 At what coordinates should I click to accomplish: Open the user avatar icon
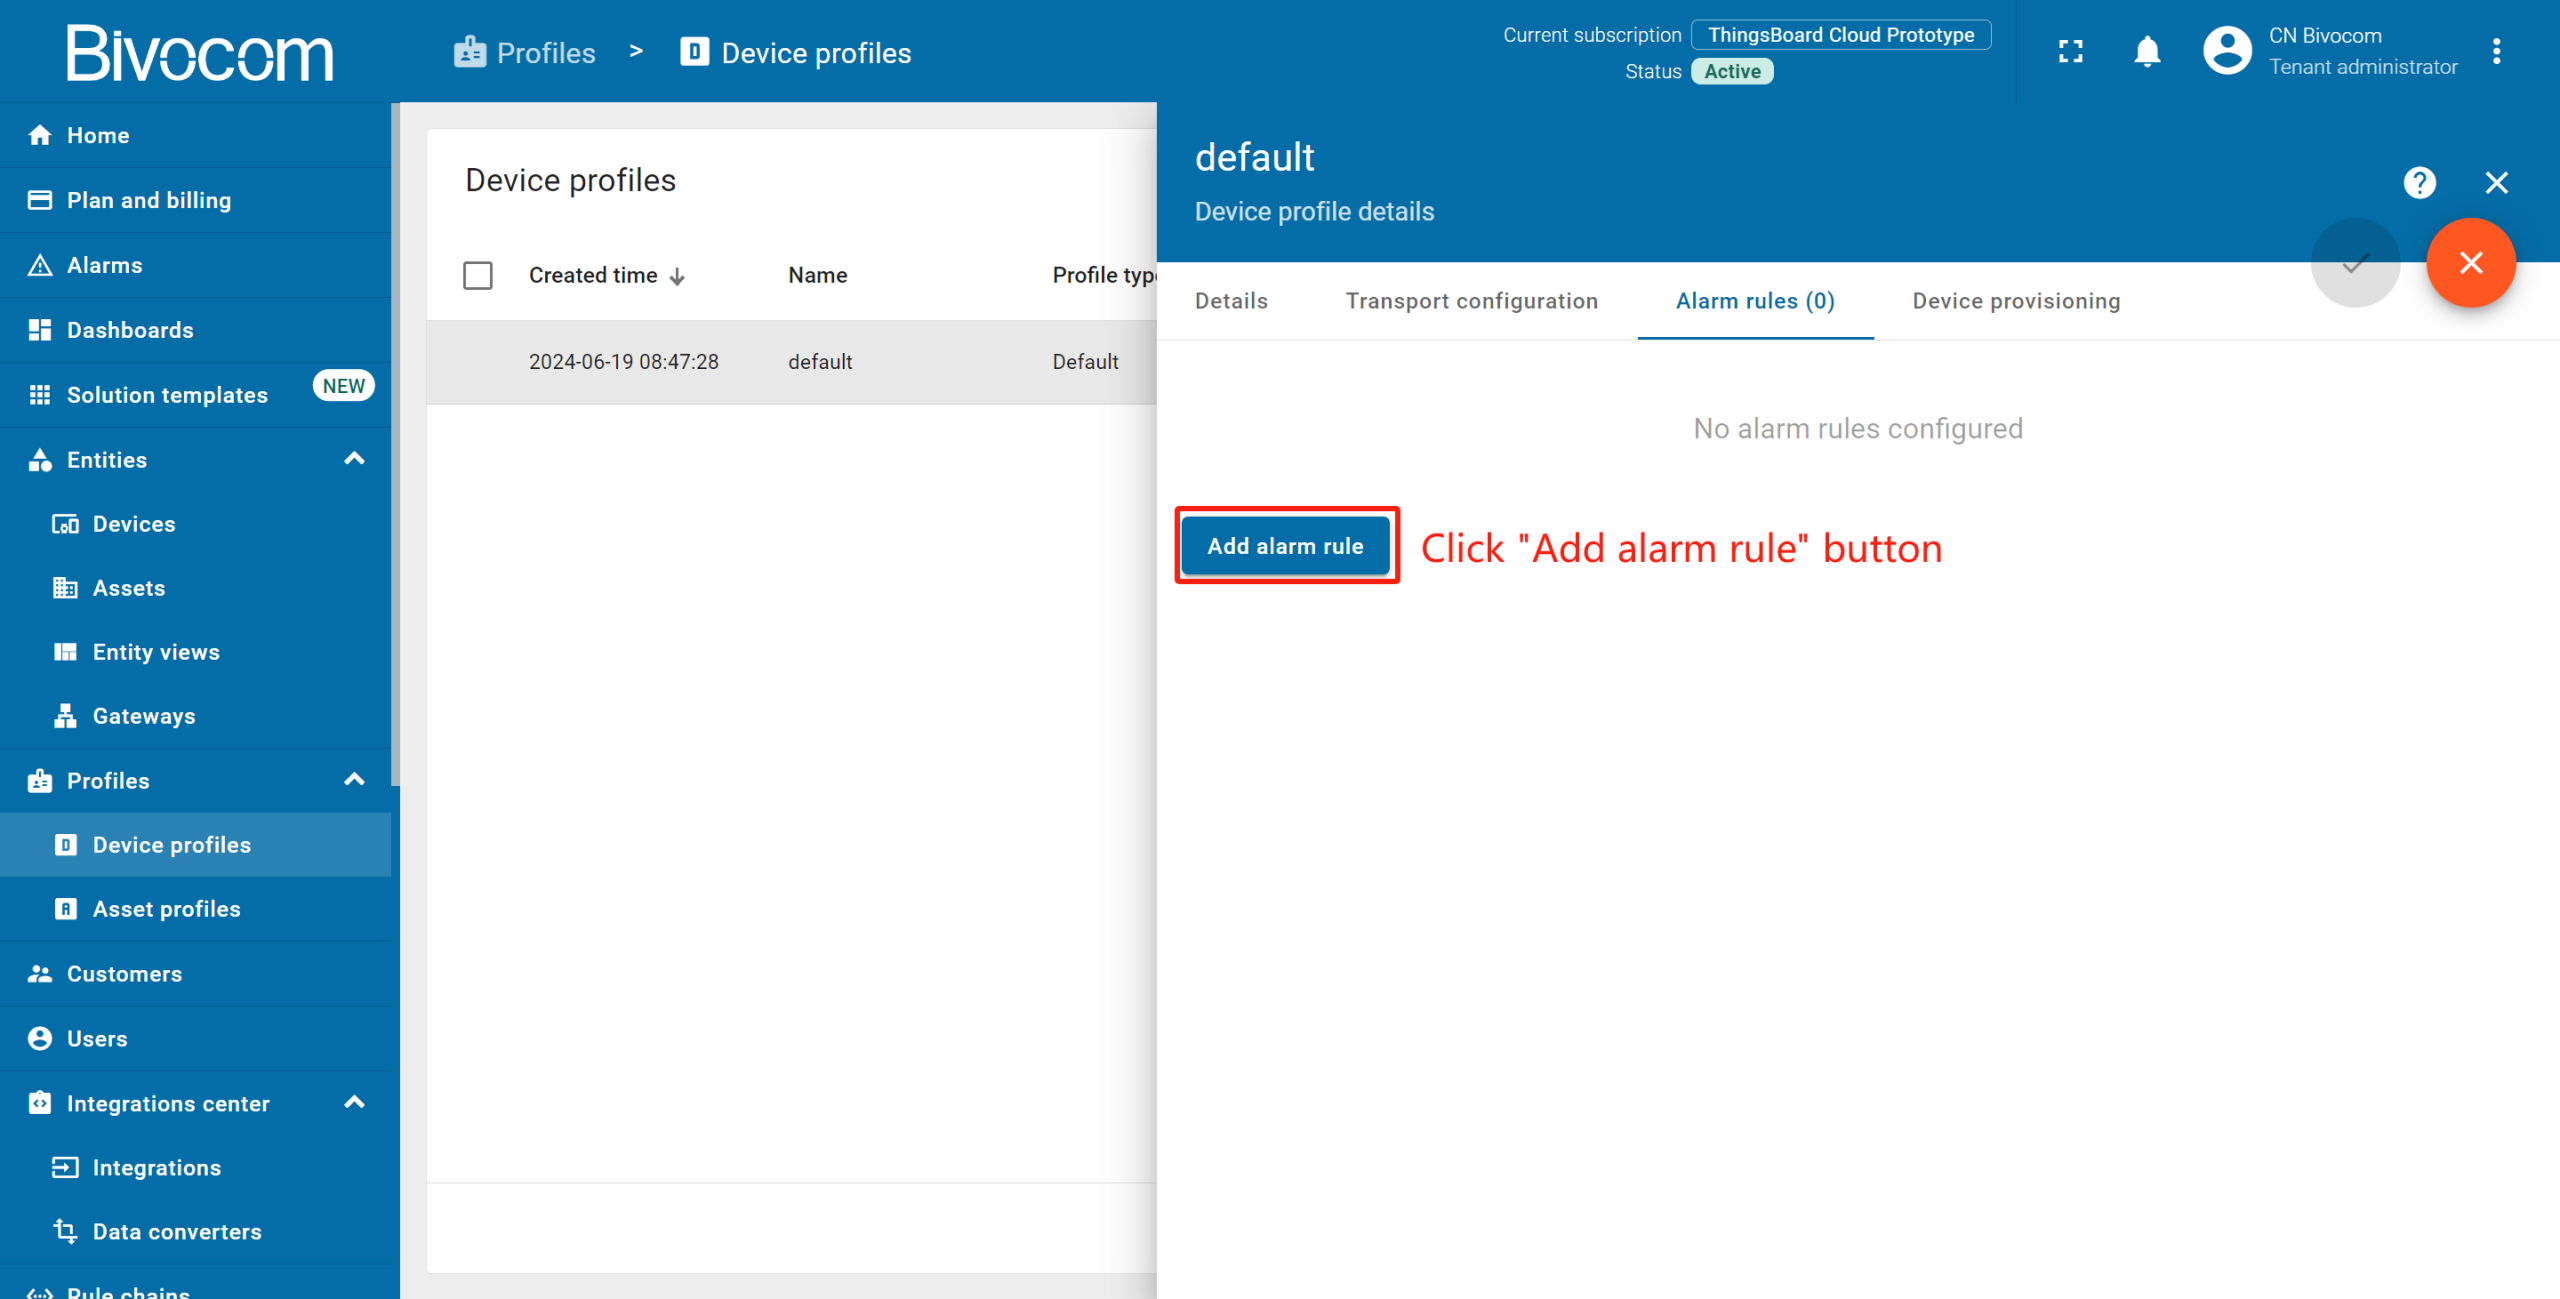click(x=2227, y=52)
